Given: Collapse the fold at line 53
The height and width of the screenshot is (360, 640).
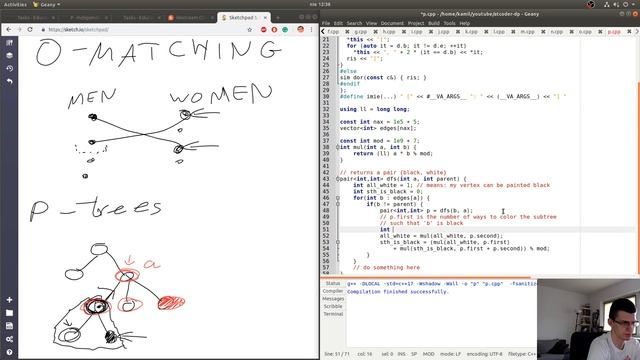Looking at the screenshot, I should click(x=338, y=242).
